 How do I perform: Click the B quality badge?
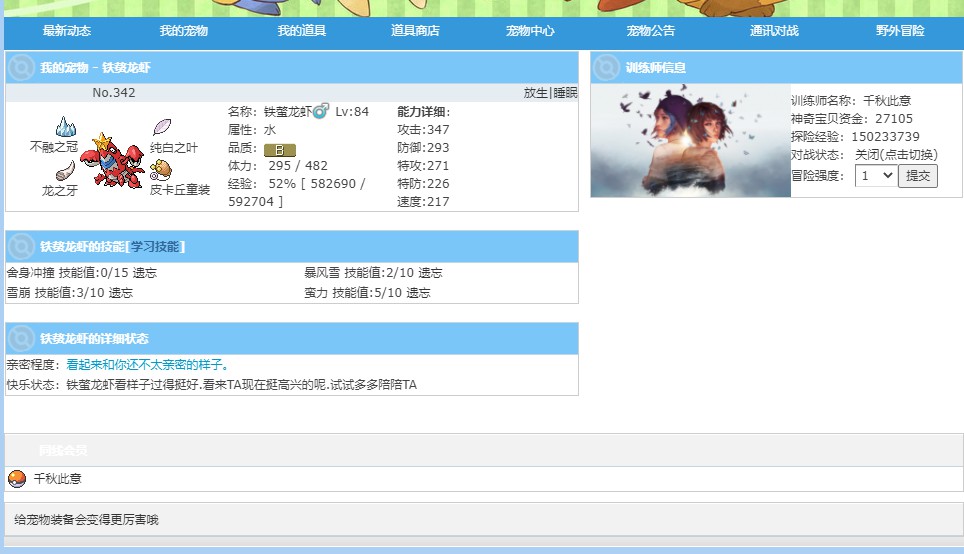279,149
